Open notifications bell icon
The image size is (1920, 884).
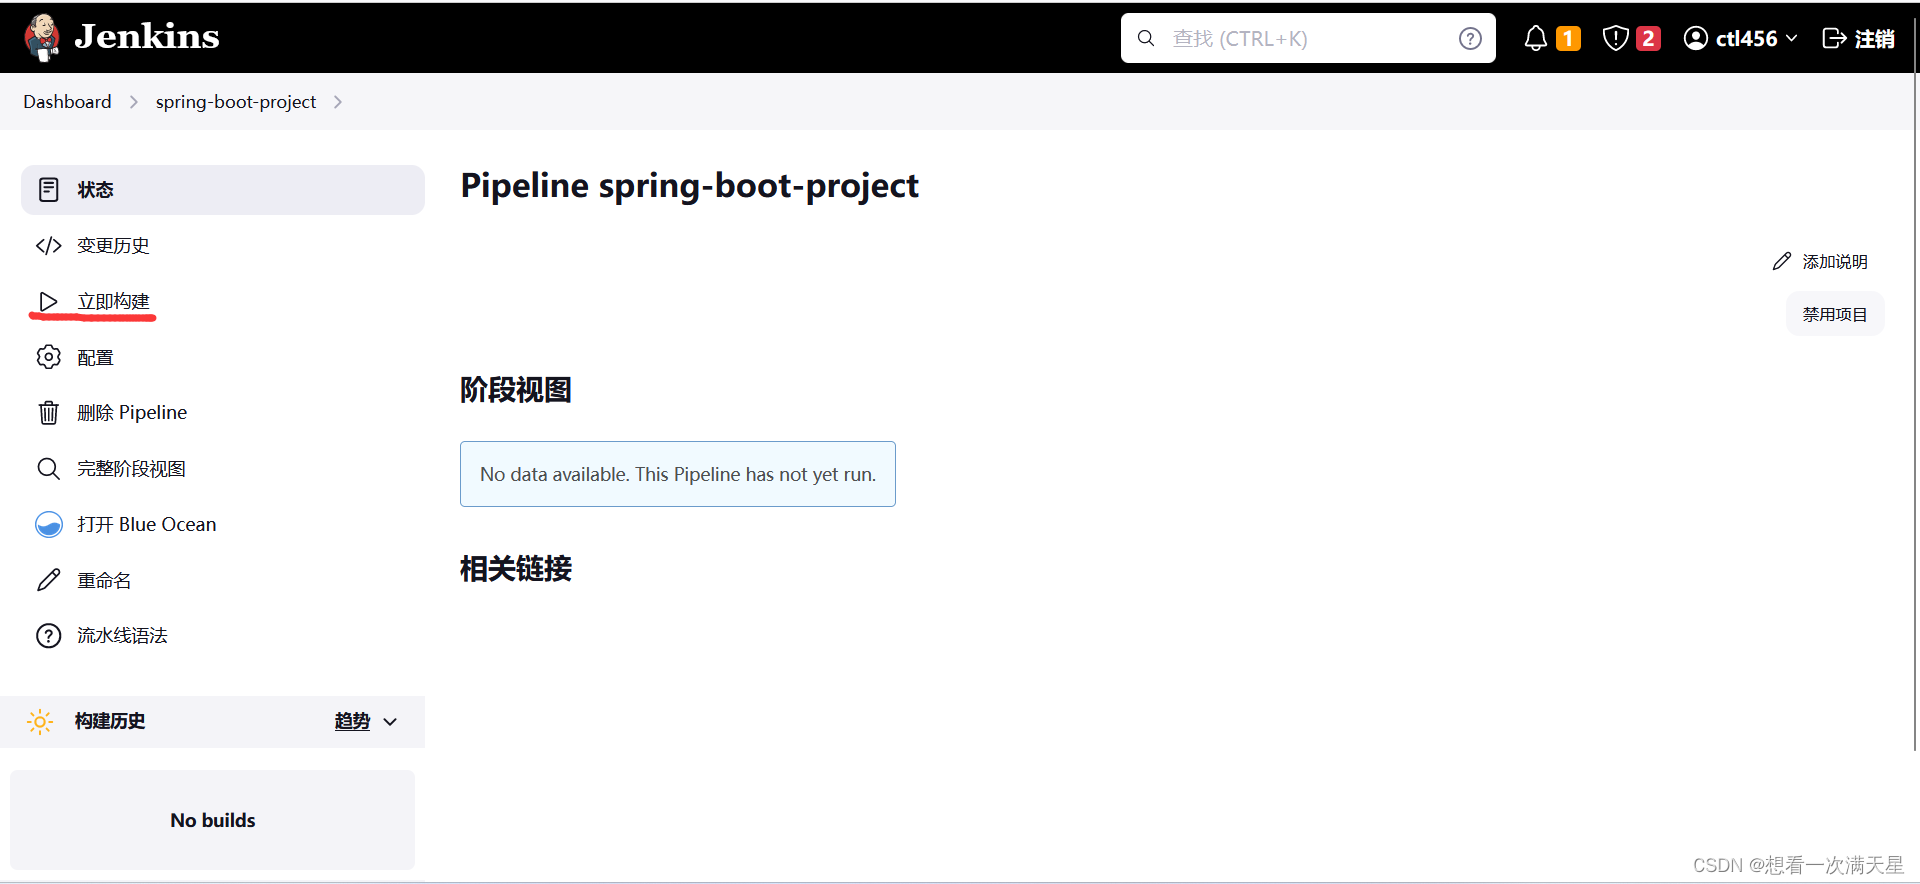point(1536,38)
